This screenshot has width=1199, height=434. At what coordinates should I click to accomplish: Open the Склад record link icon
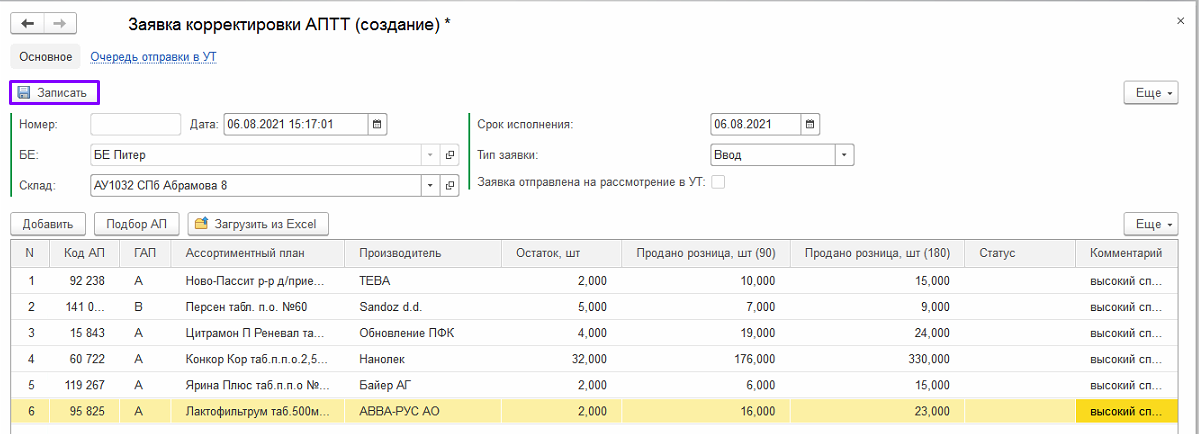[x=449, y=185]
